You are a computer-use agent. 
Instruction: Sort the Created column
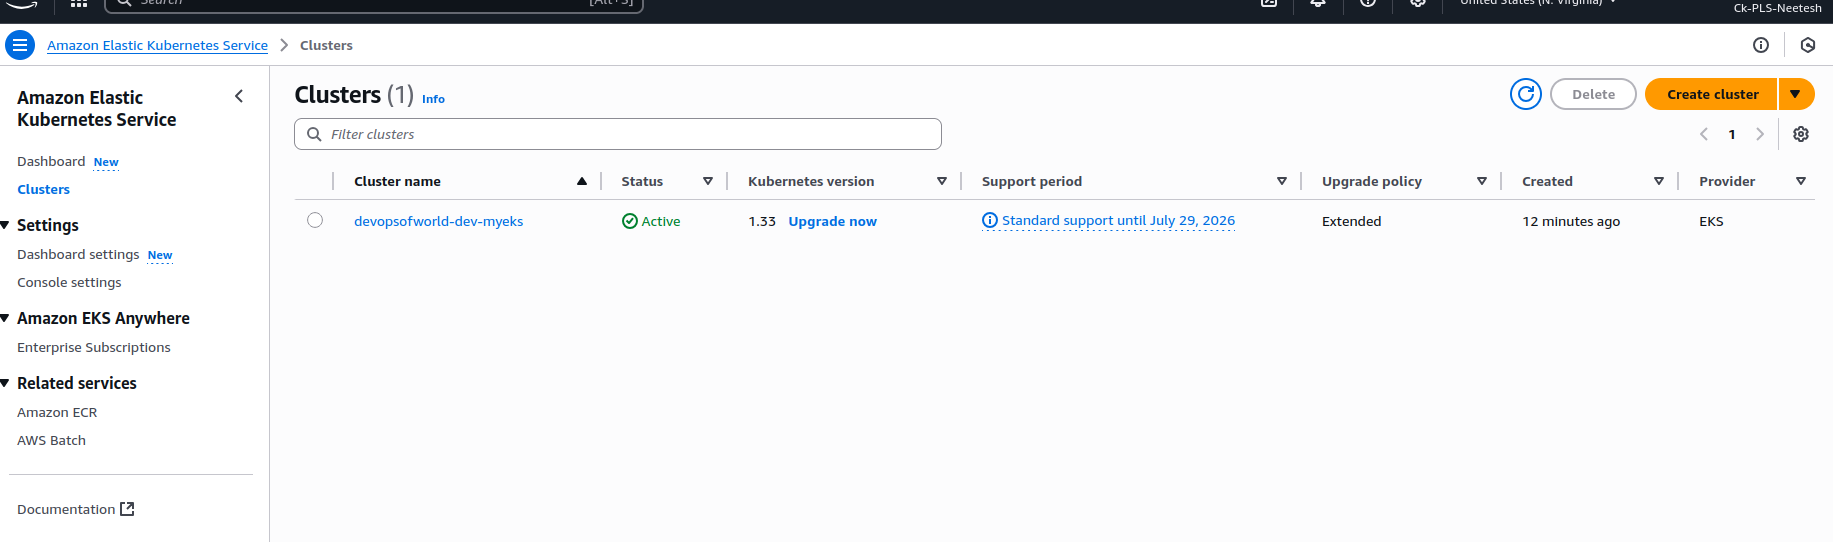click(x=1659, y=181)
